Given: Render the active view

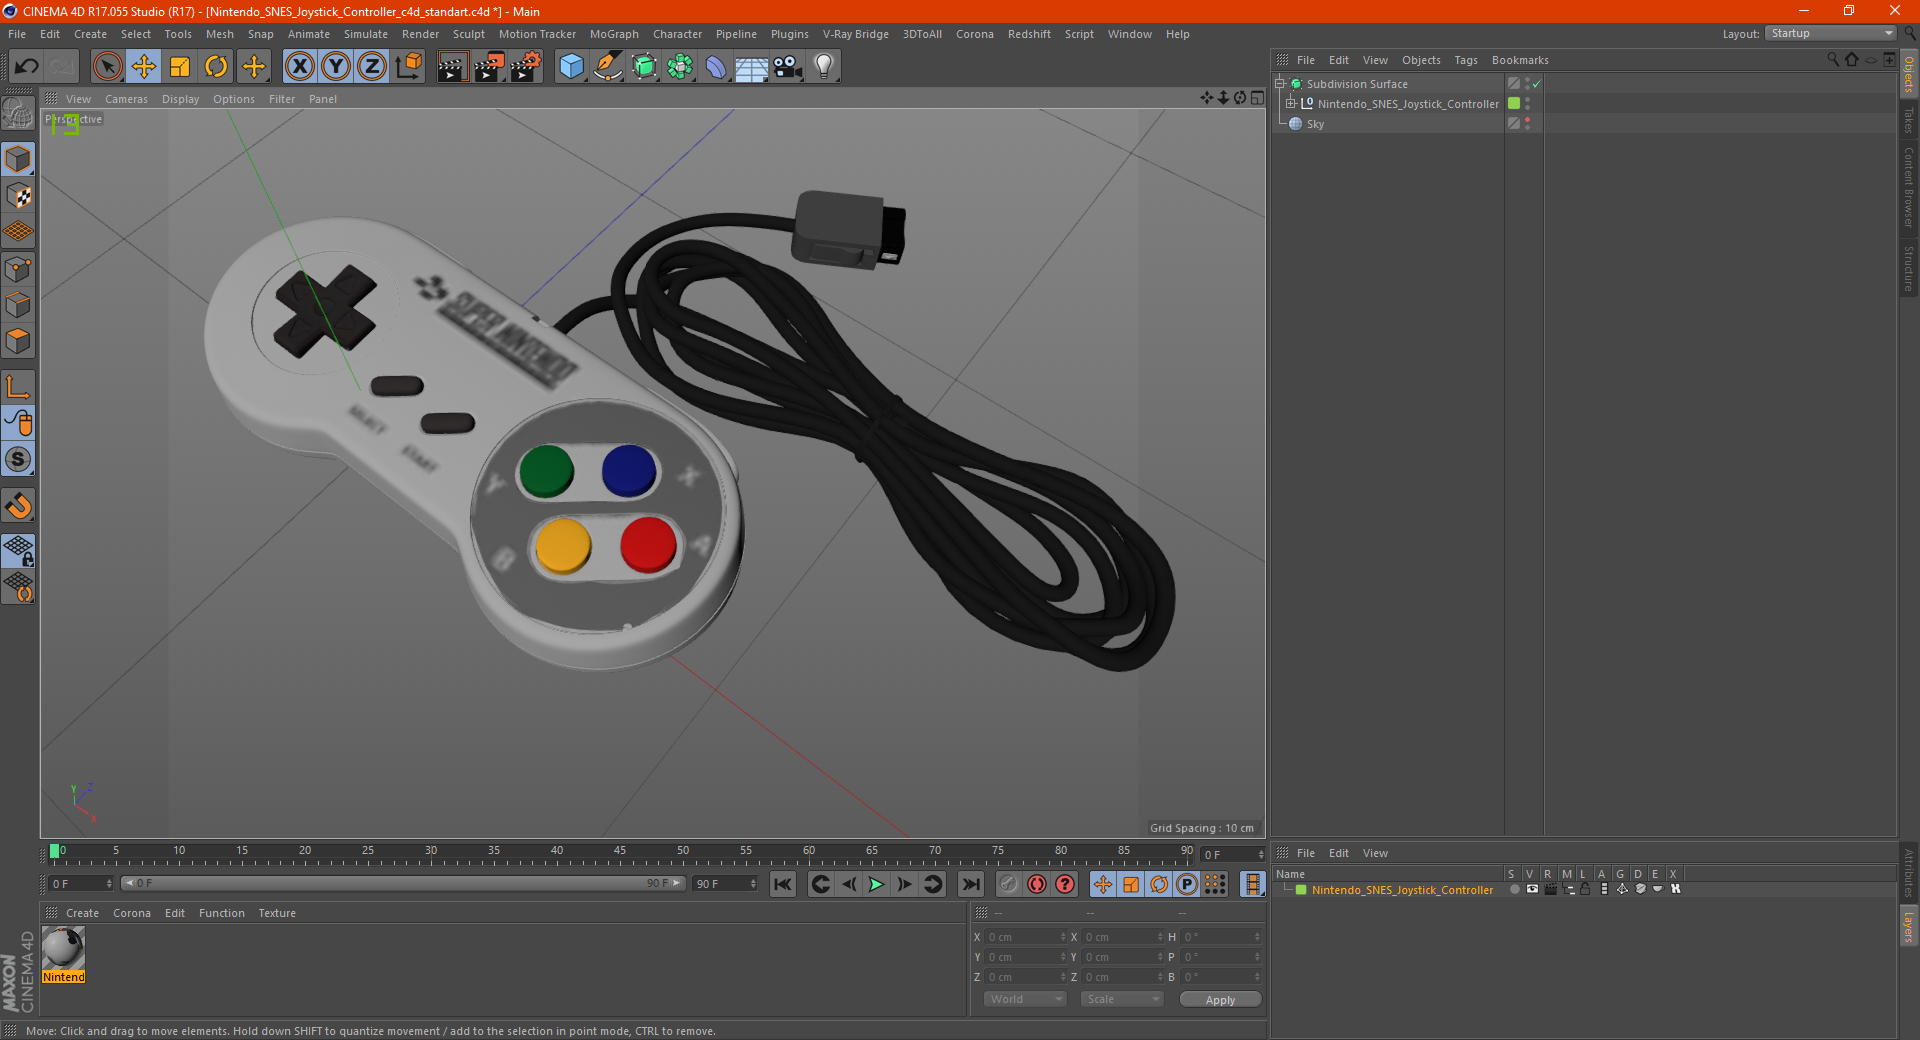Looking at the screenshot, I should (x=452, y=67).
